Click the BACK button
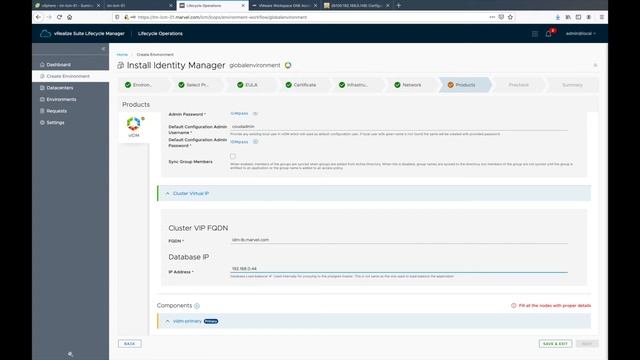 (x=130, y=344)
